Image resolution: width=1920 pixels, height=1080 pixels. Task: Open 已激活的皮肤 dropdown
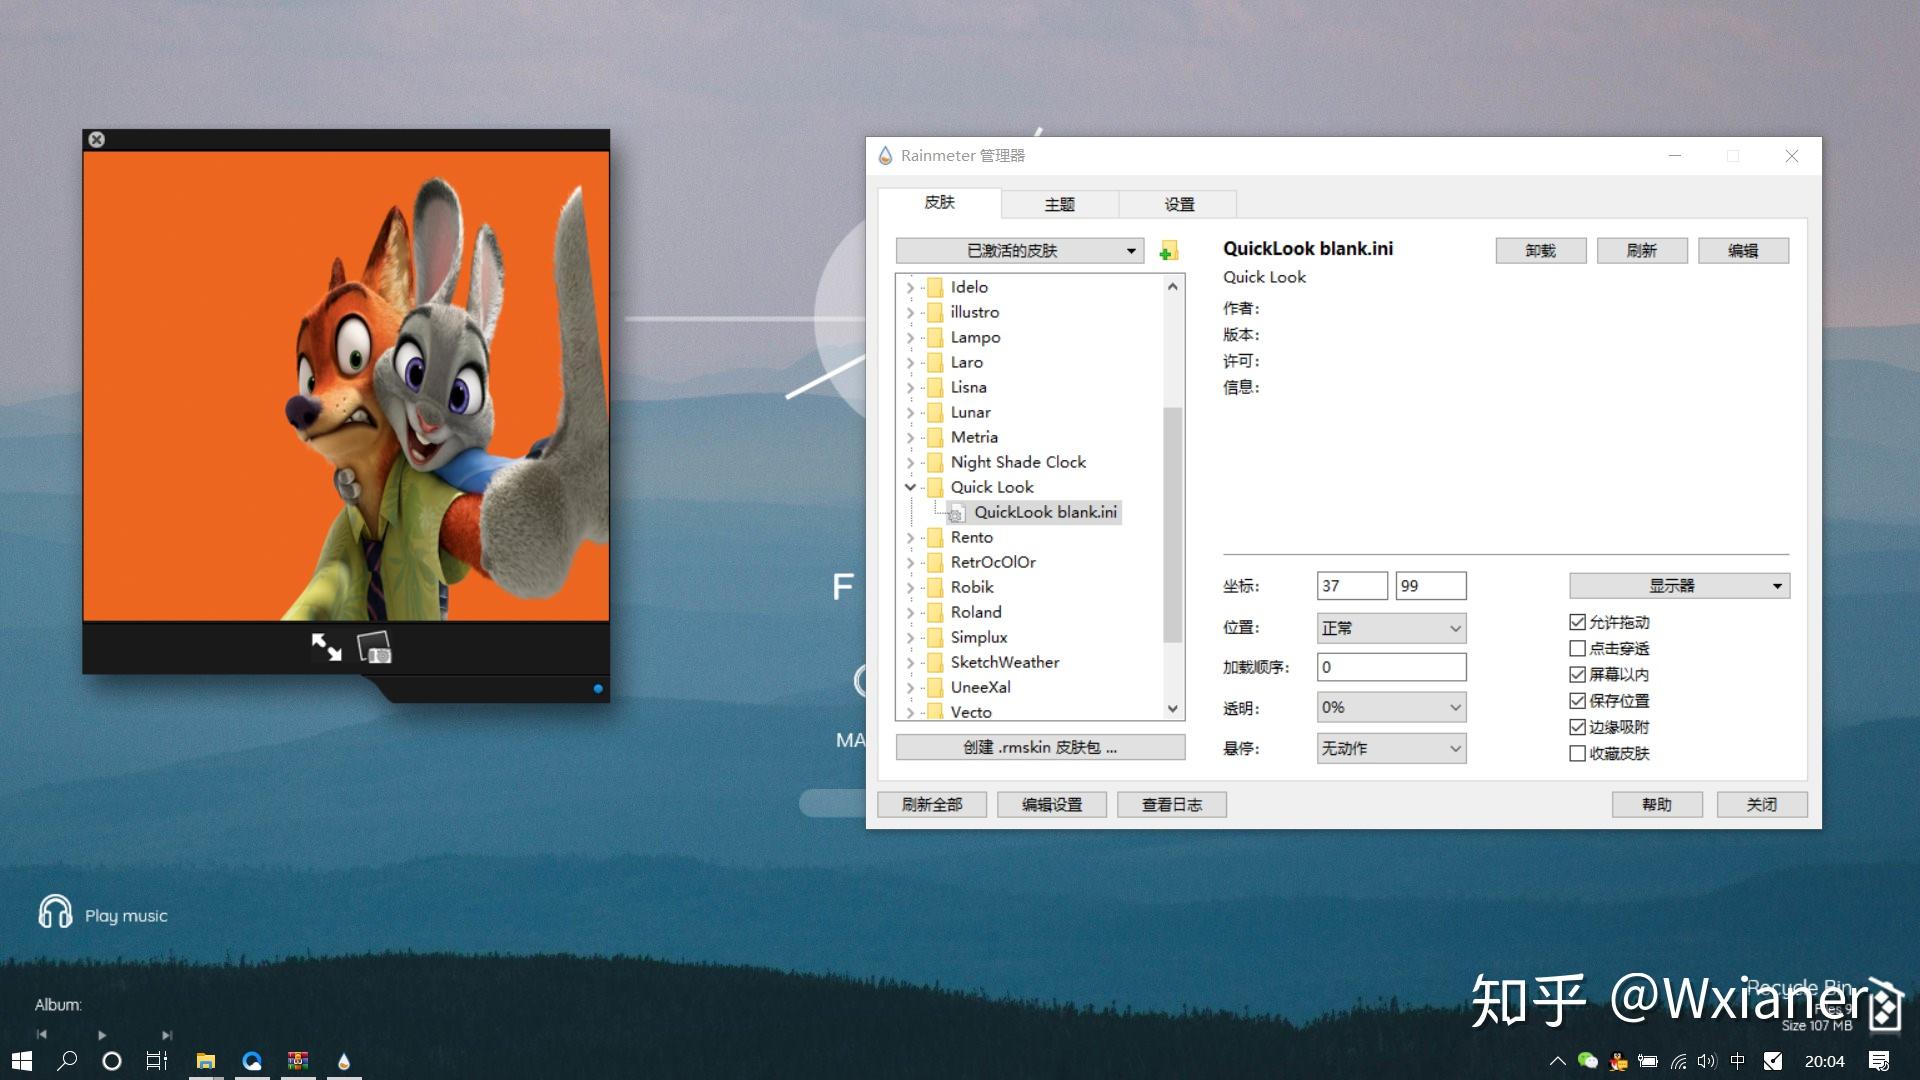tap(1020, 251)
